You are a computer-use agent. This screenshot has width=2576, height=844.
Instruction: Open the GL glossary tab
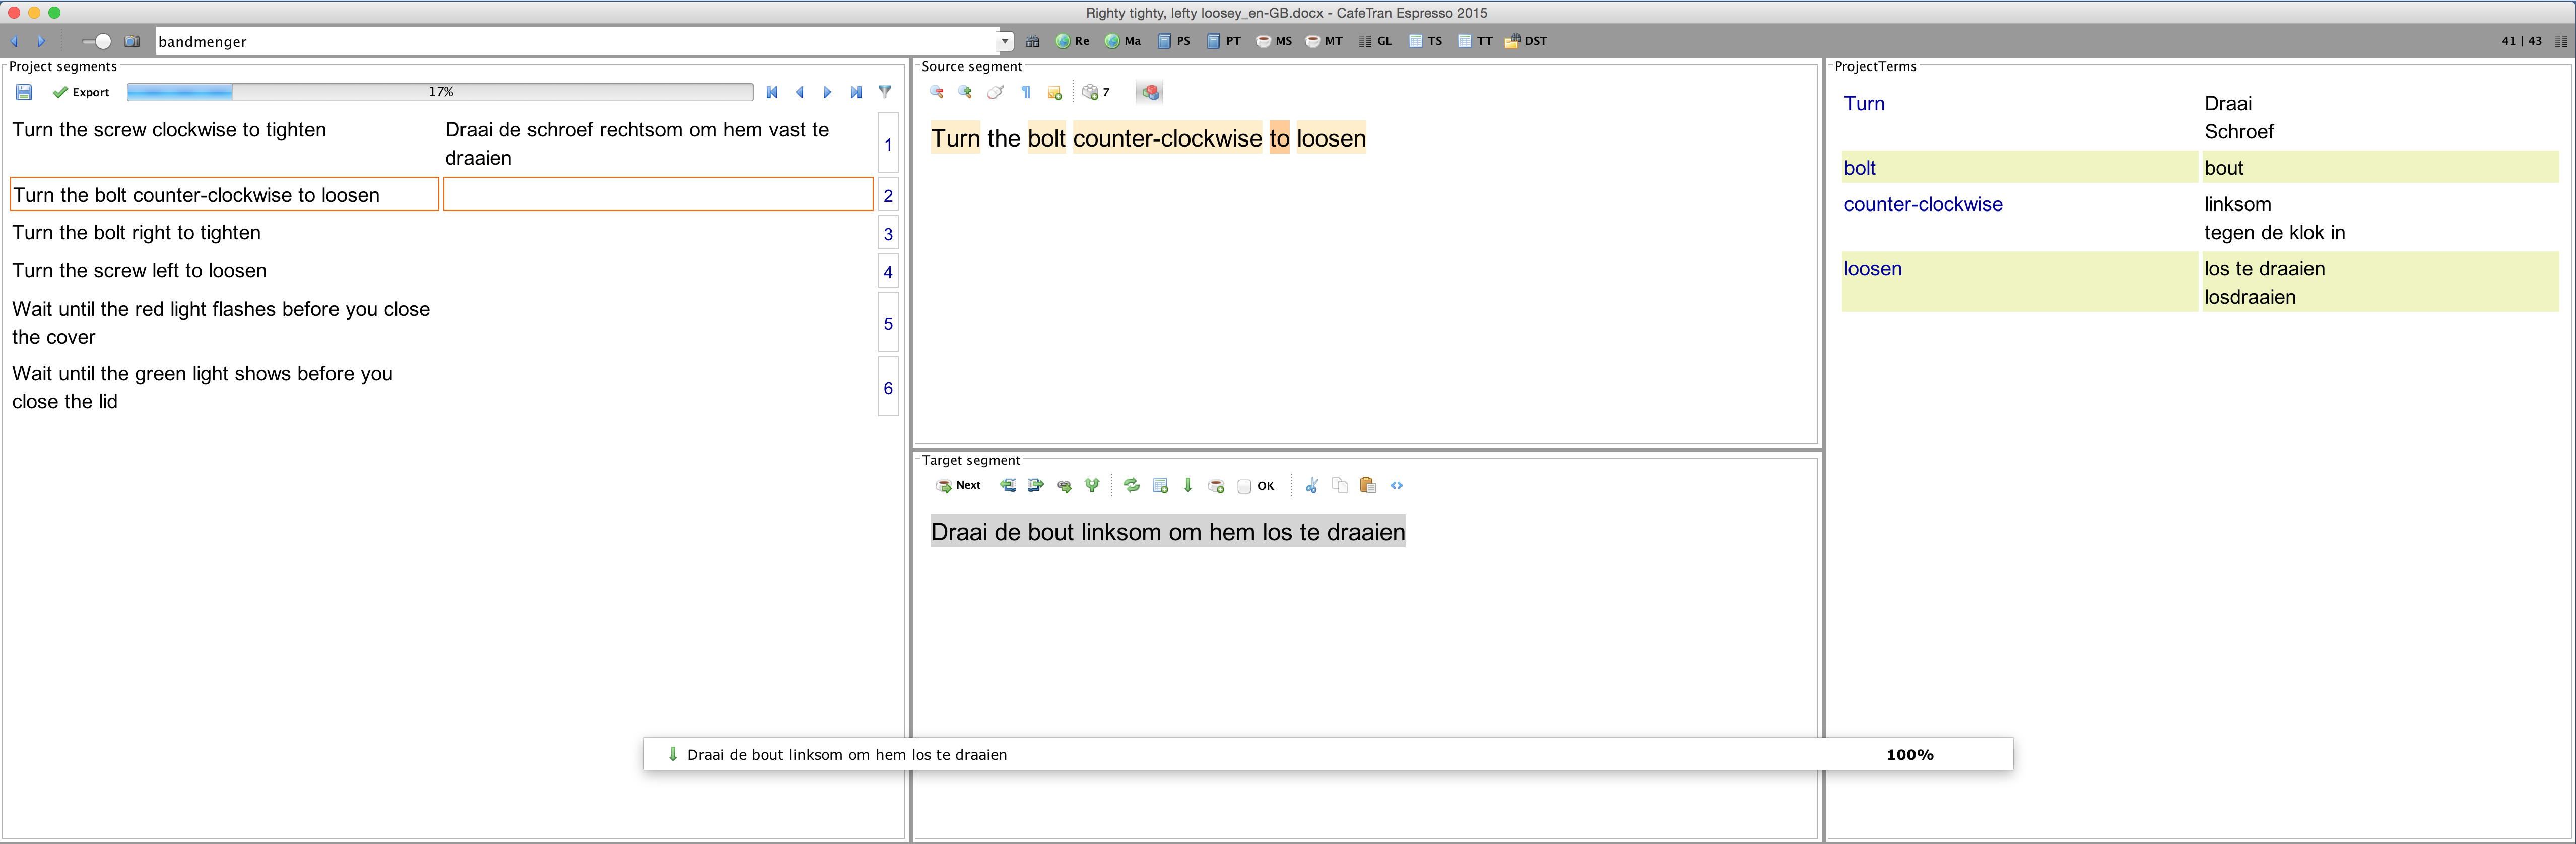coord(1375,41)
